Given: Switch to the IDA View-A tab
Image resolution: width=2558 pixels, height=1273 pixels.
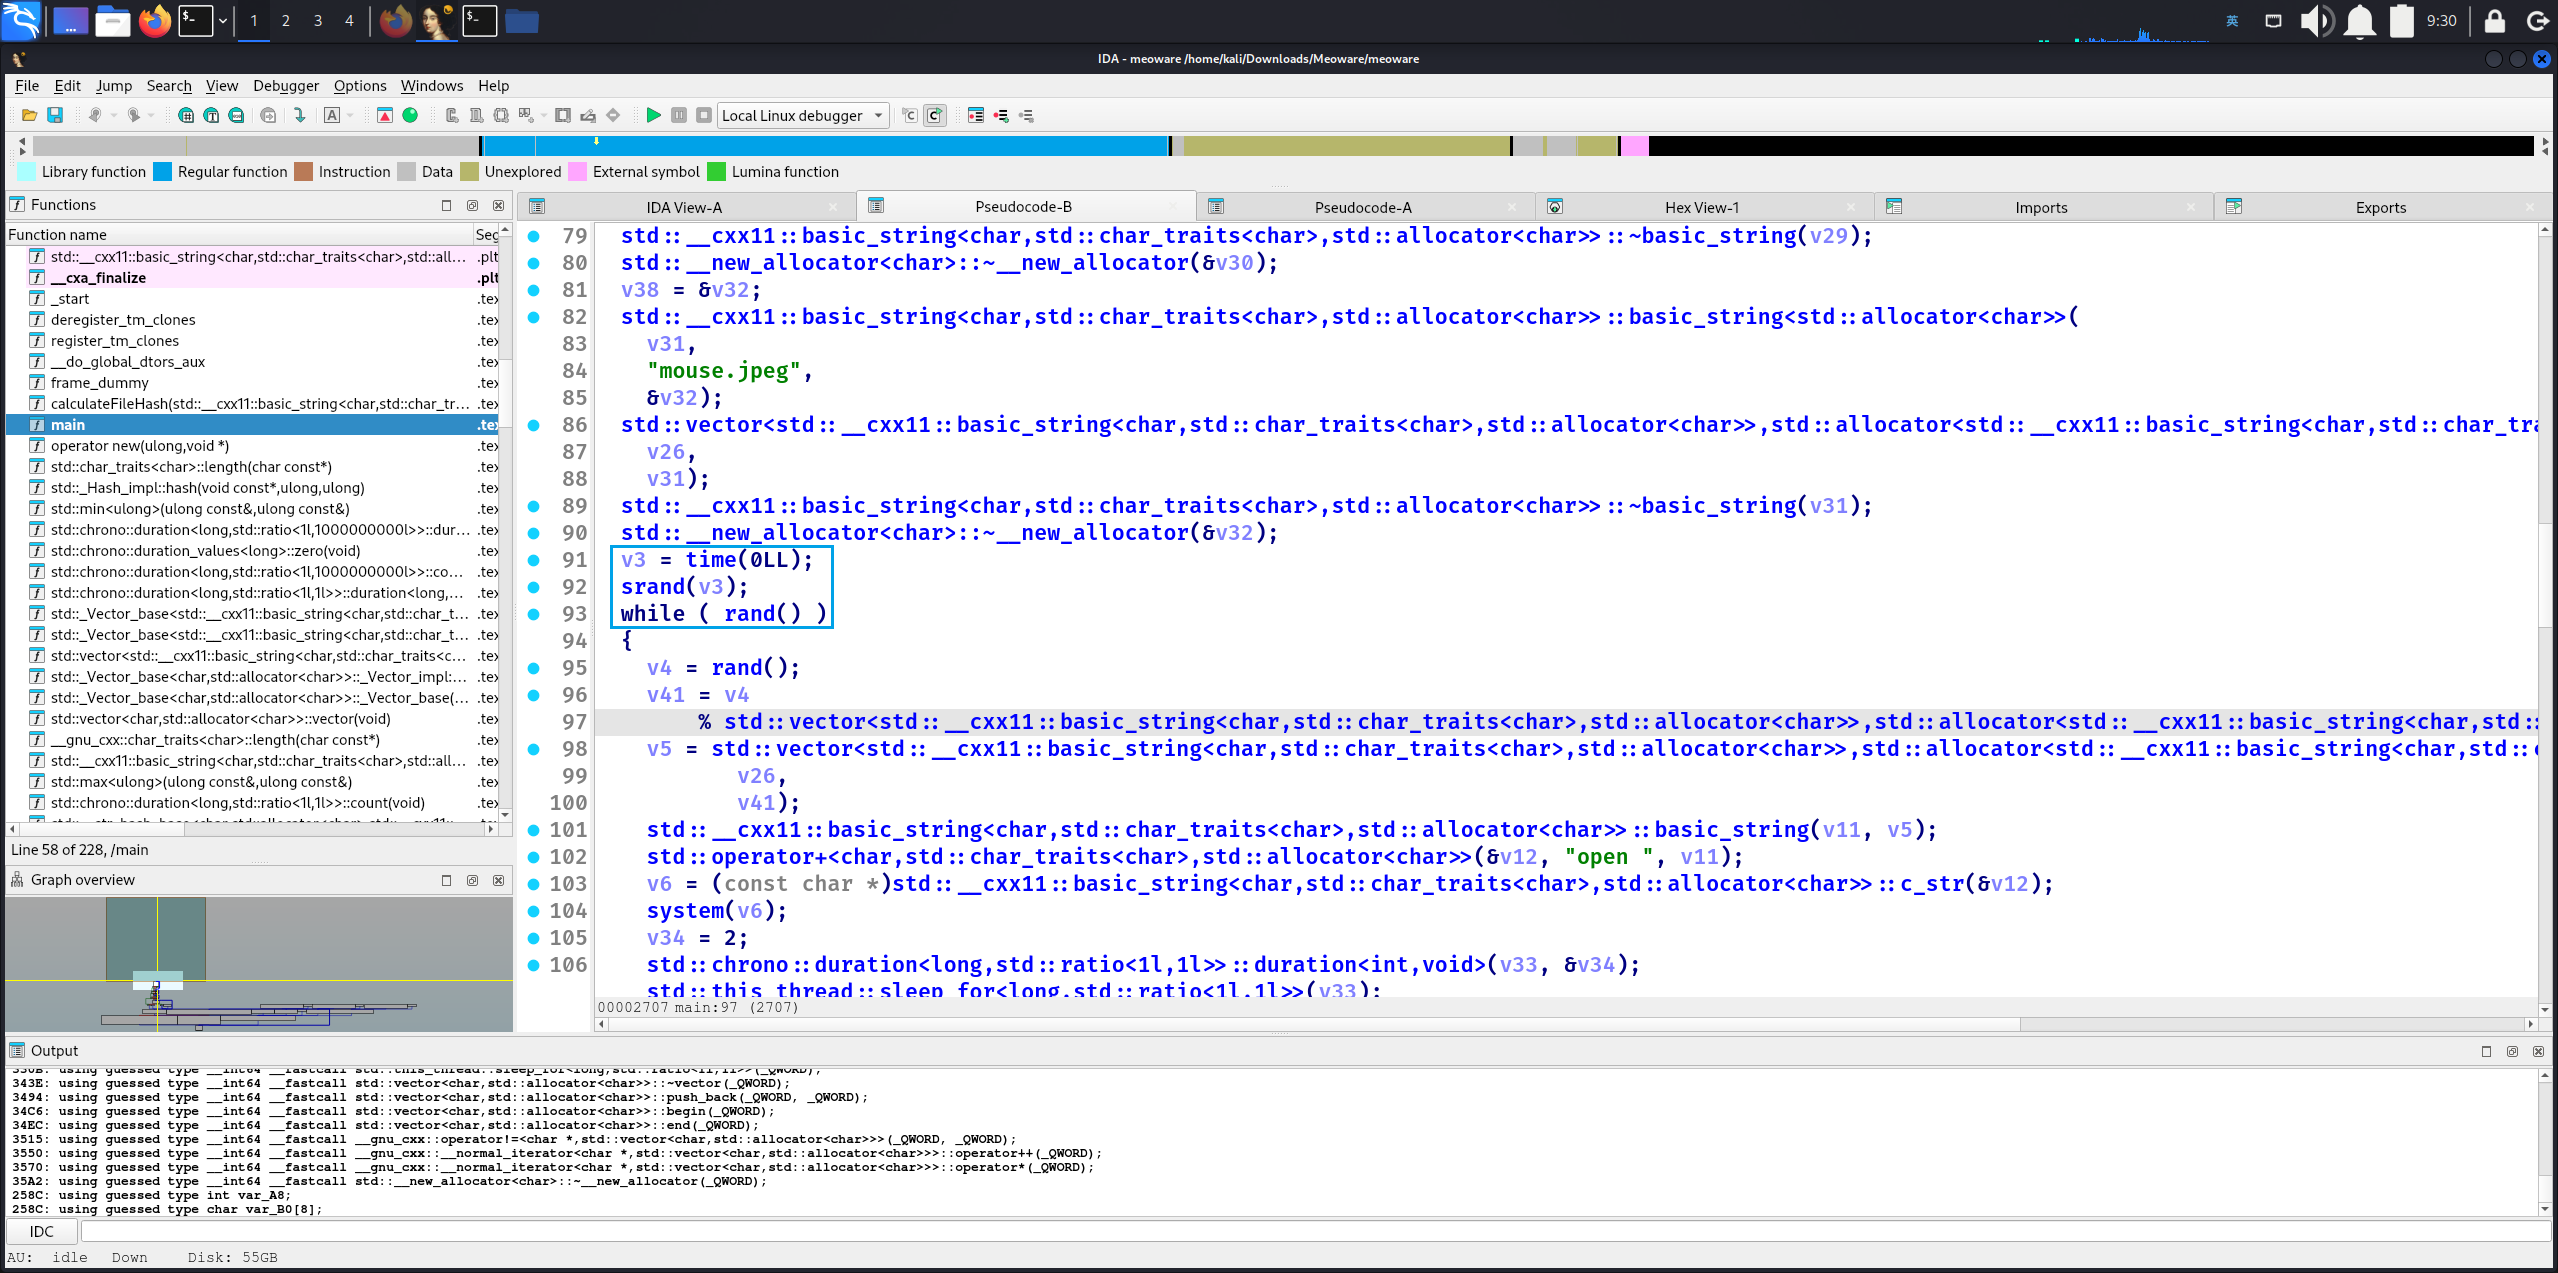Looking at the screenshot, I should 684,207.
